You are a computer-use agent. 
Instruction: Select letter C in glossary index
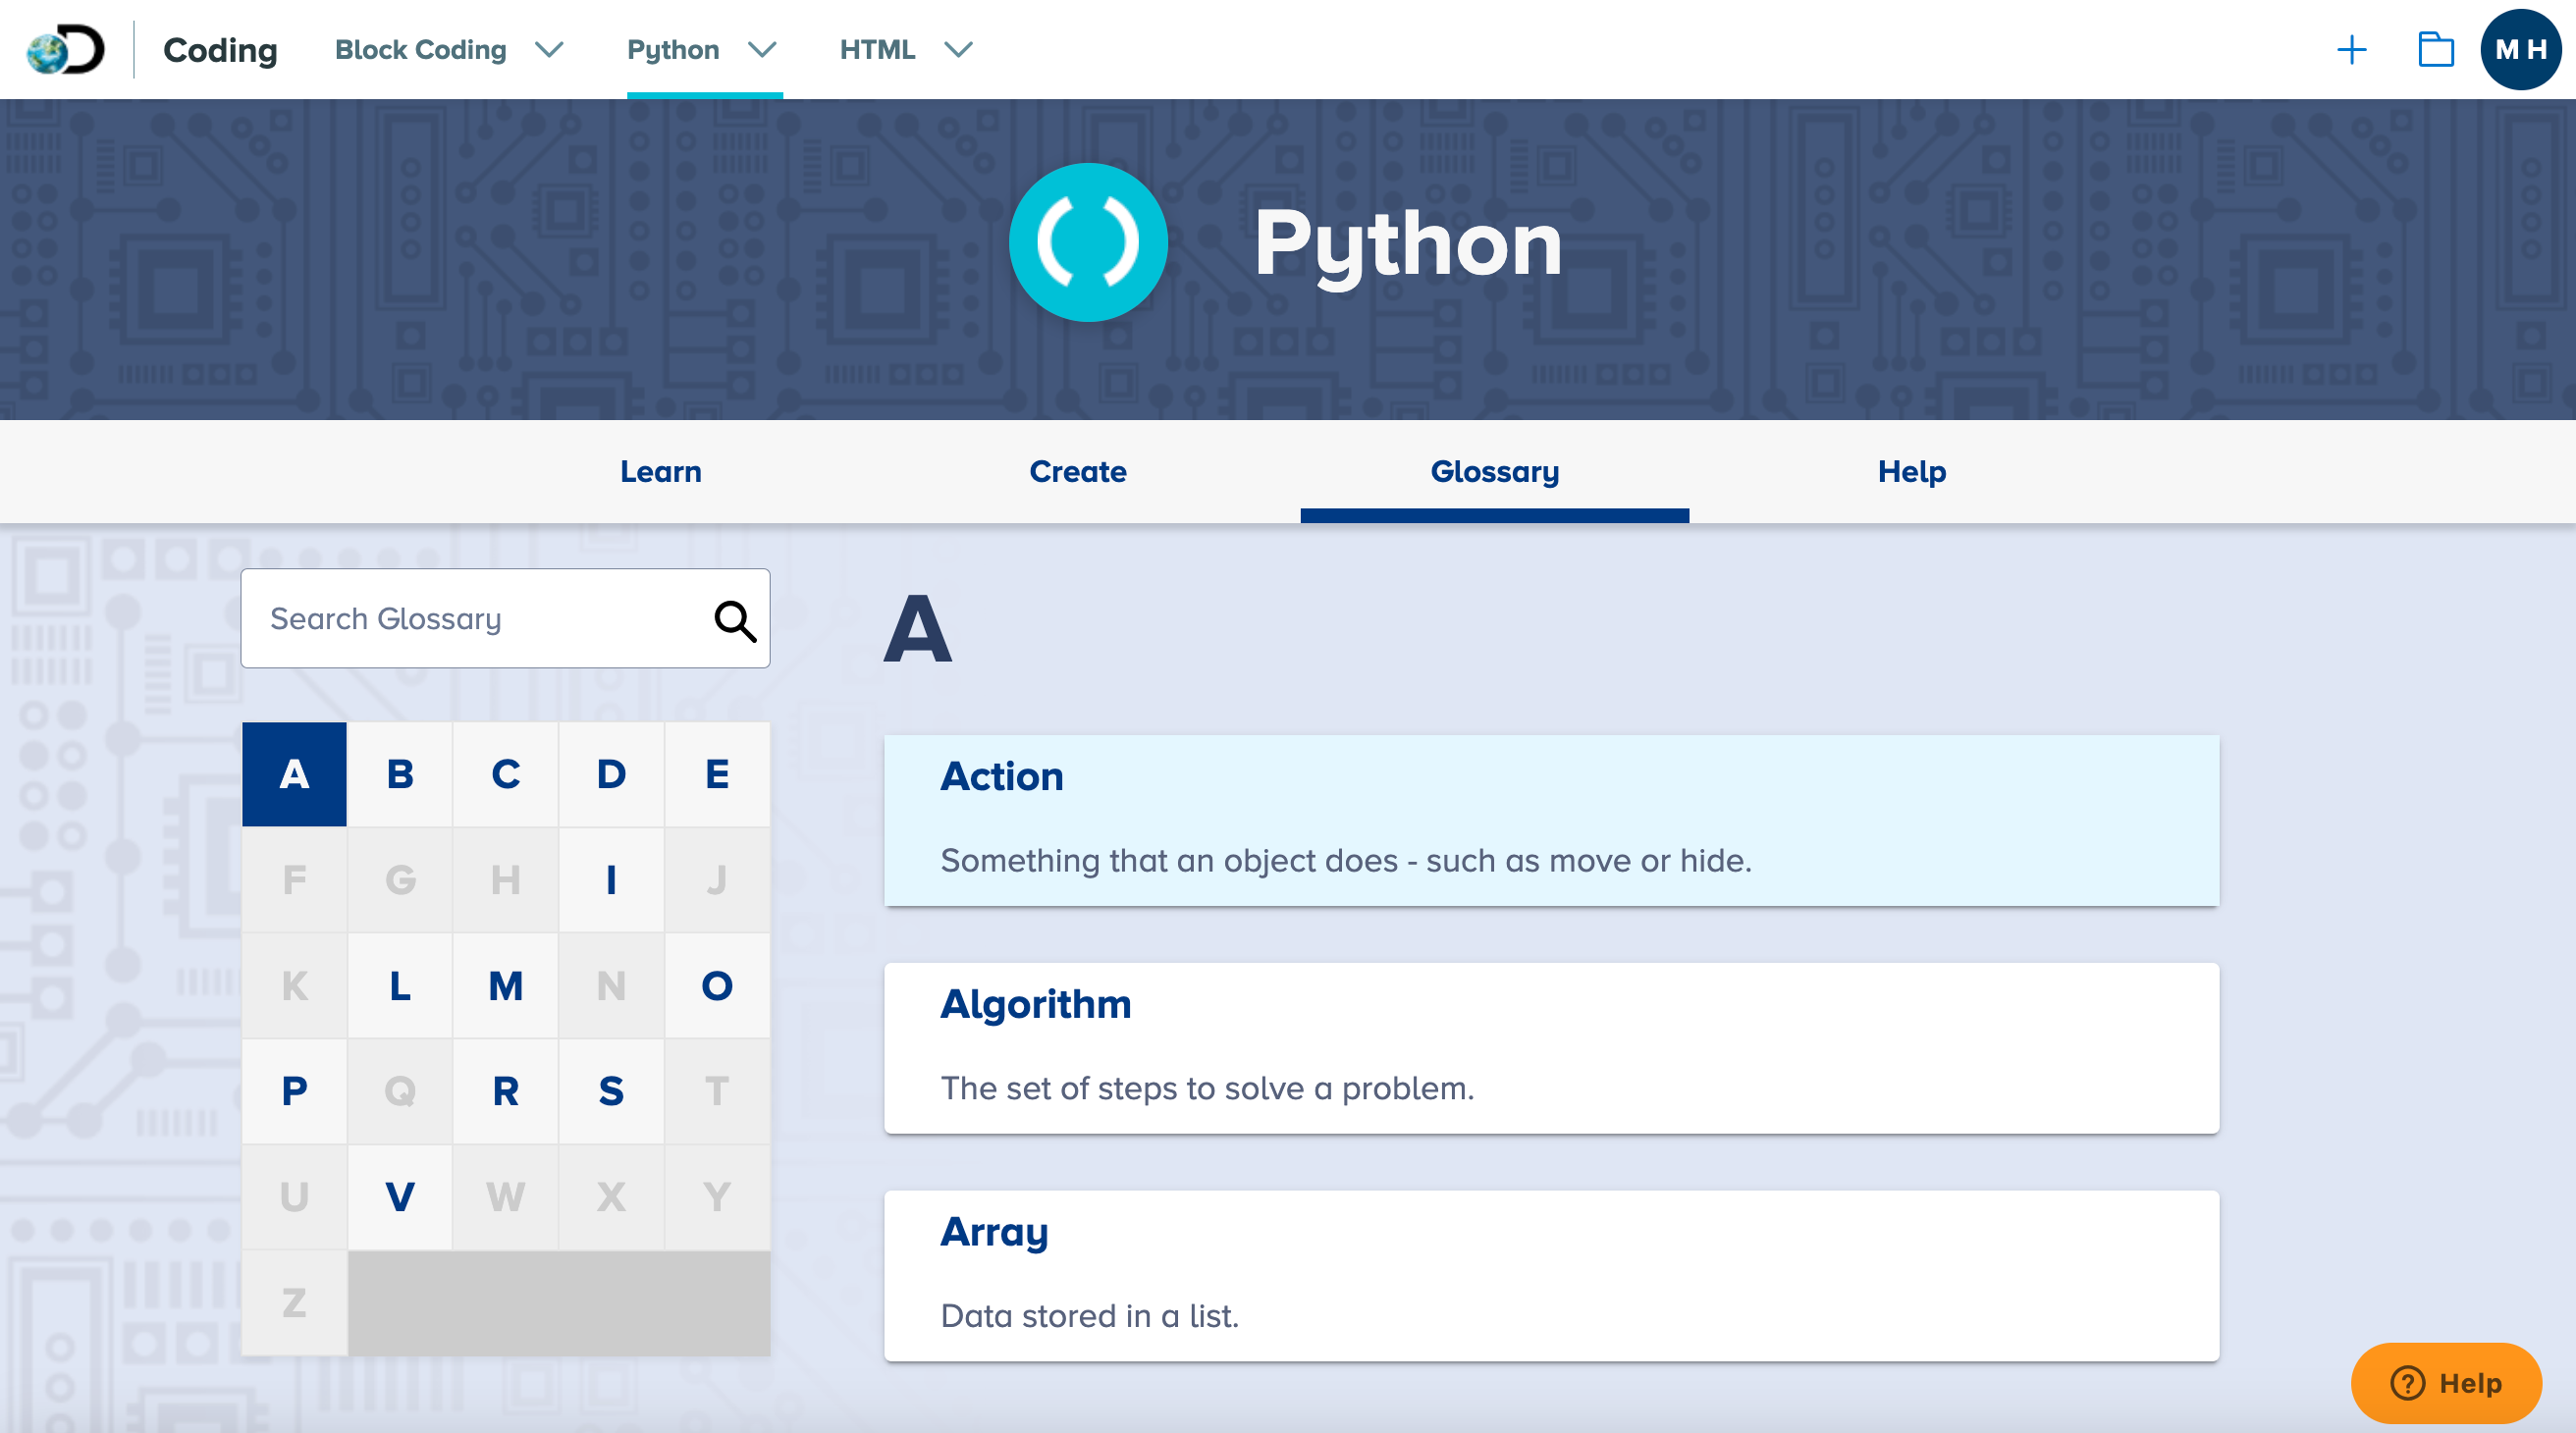506,774
